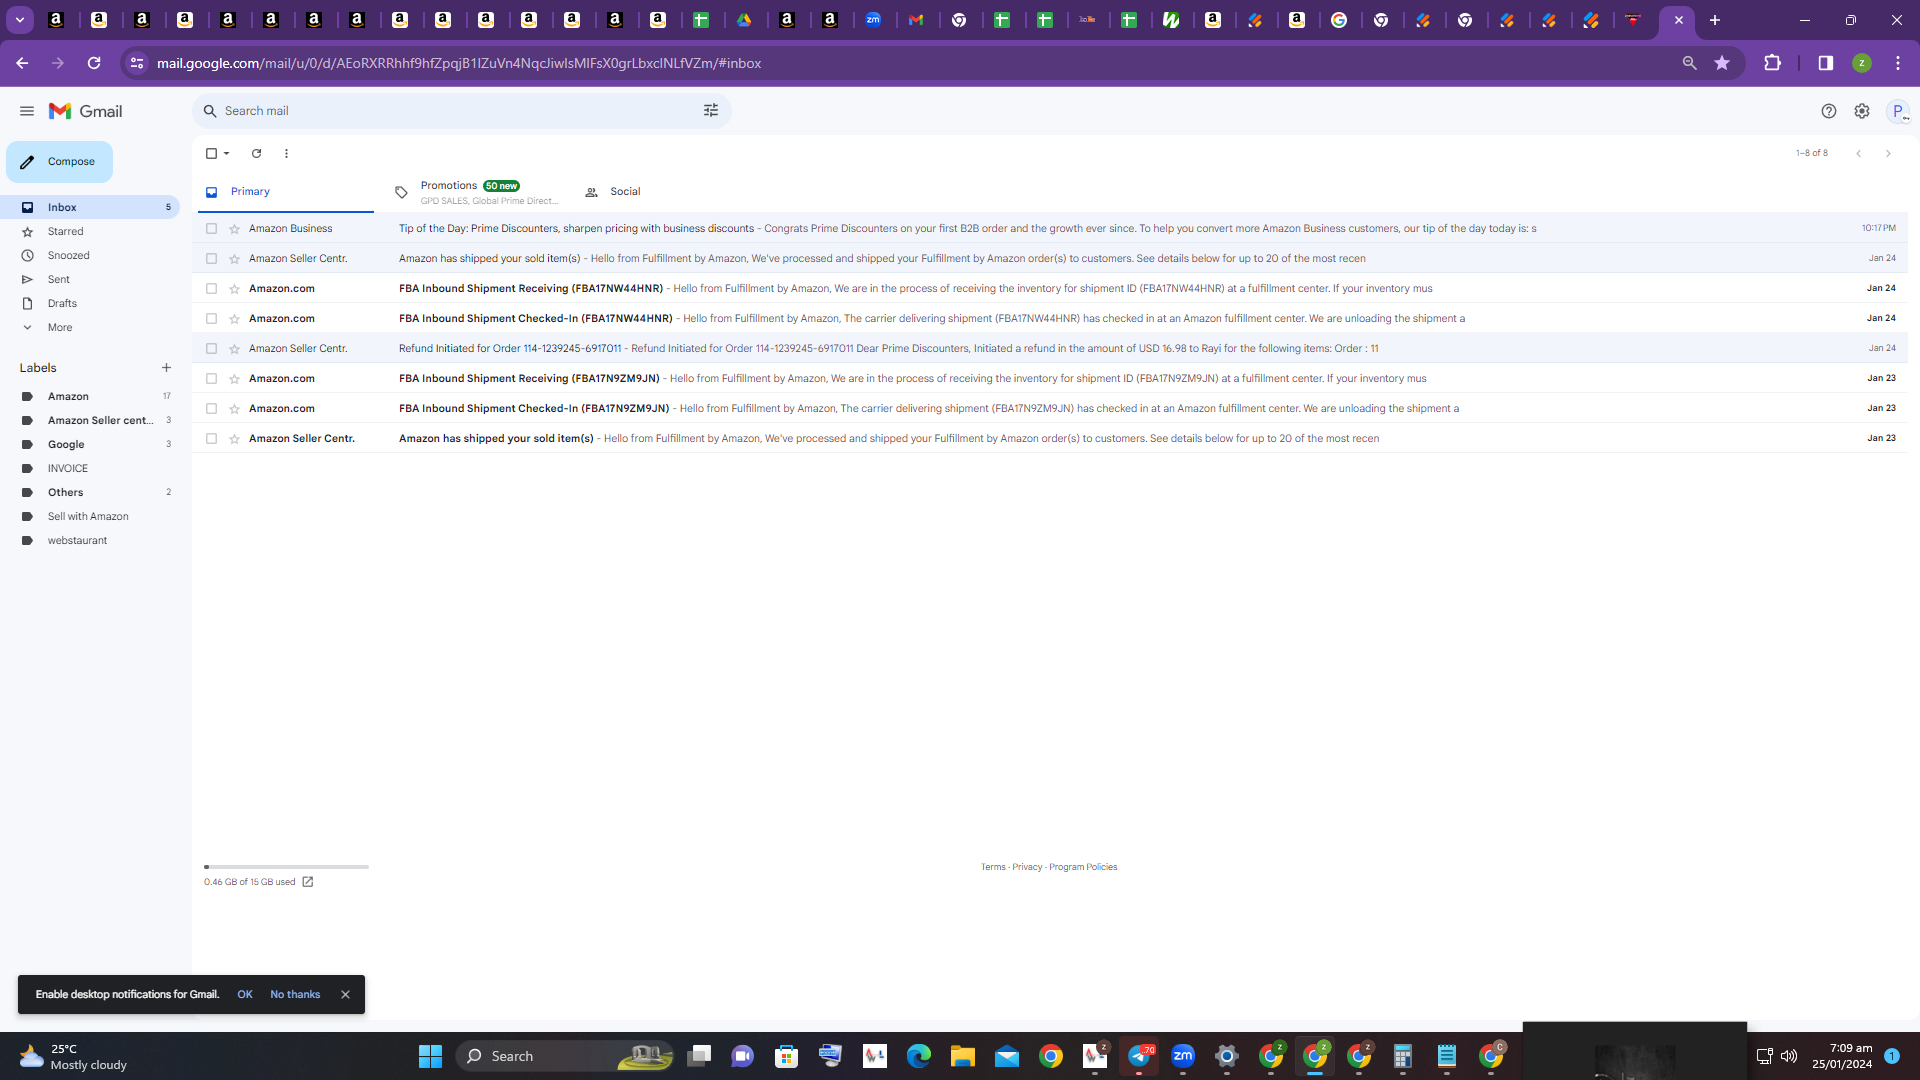
Task: Dismiss the desktop notifications banner
Action: point(345,995)
